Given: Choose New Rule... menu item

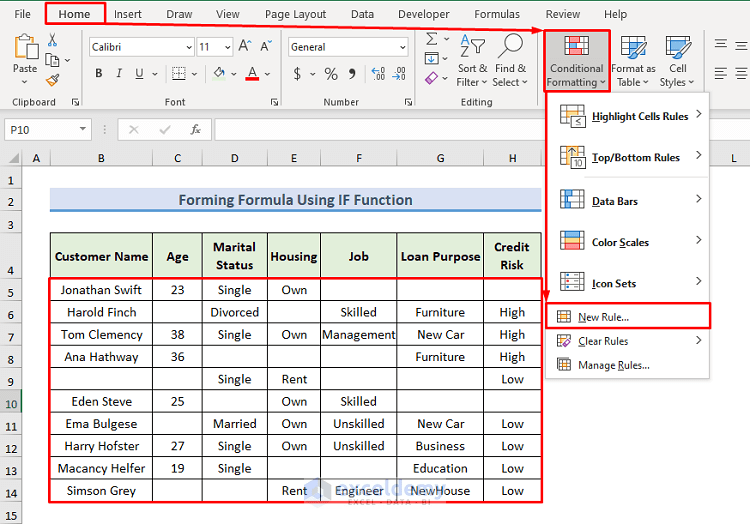Looking at the screenshot, I should (628, 317).
